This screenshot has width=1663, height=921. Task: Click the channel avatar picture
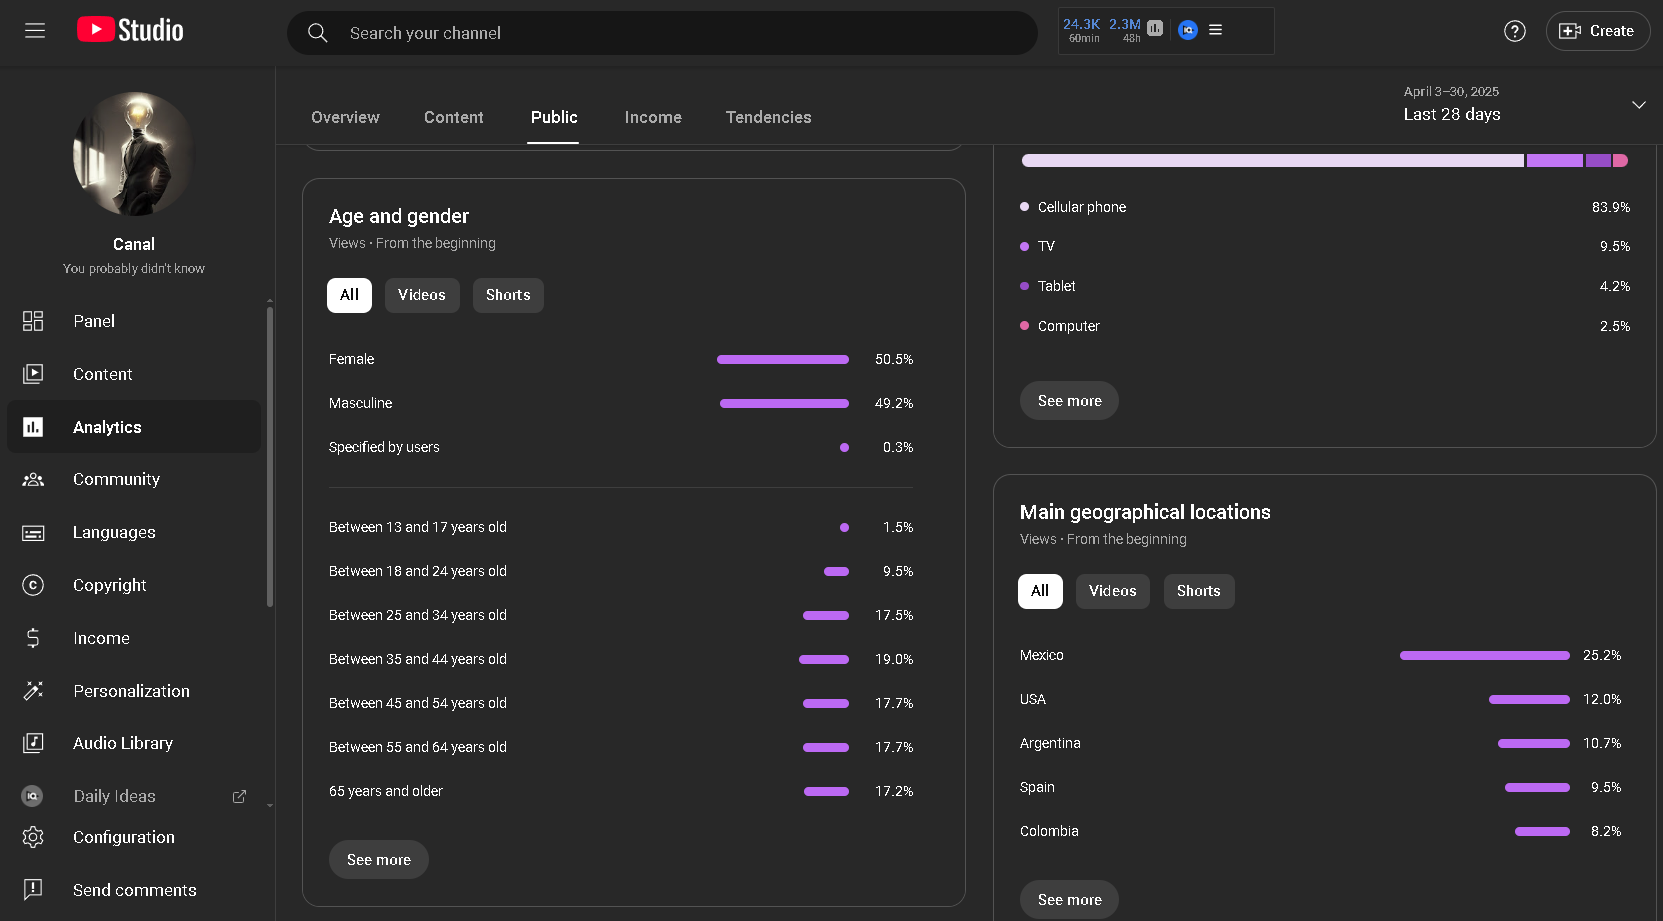[x=134, y=154]
